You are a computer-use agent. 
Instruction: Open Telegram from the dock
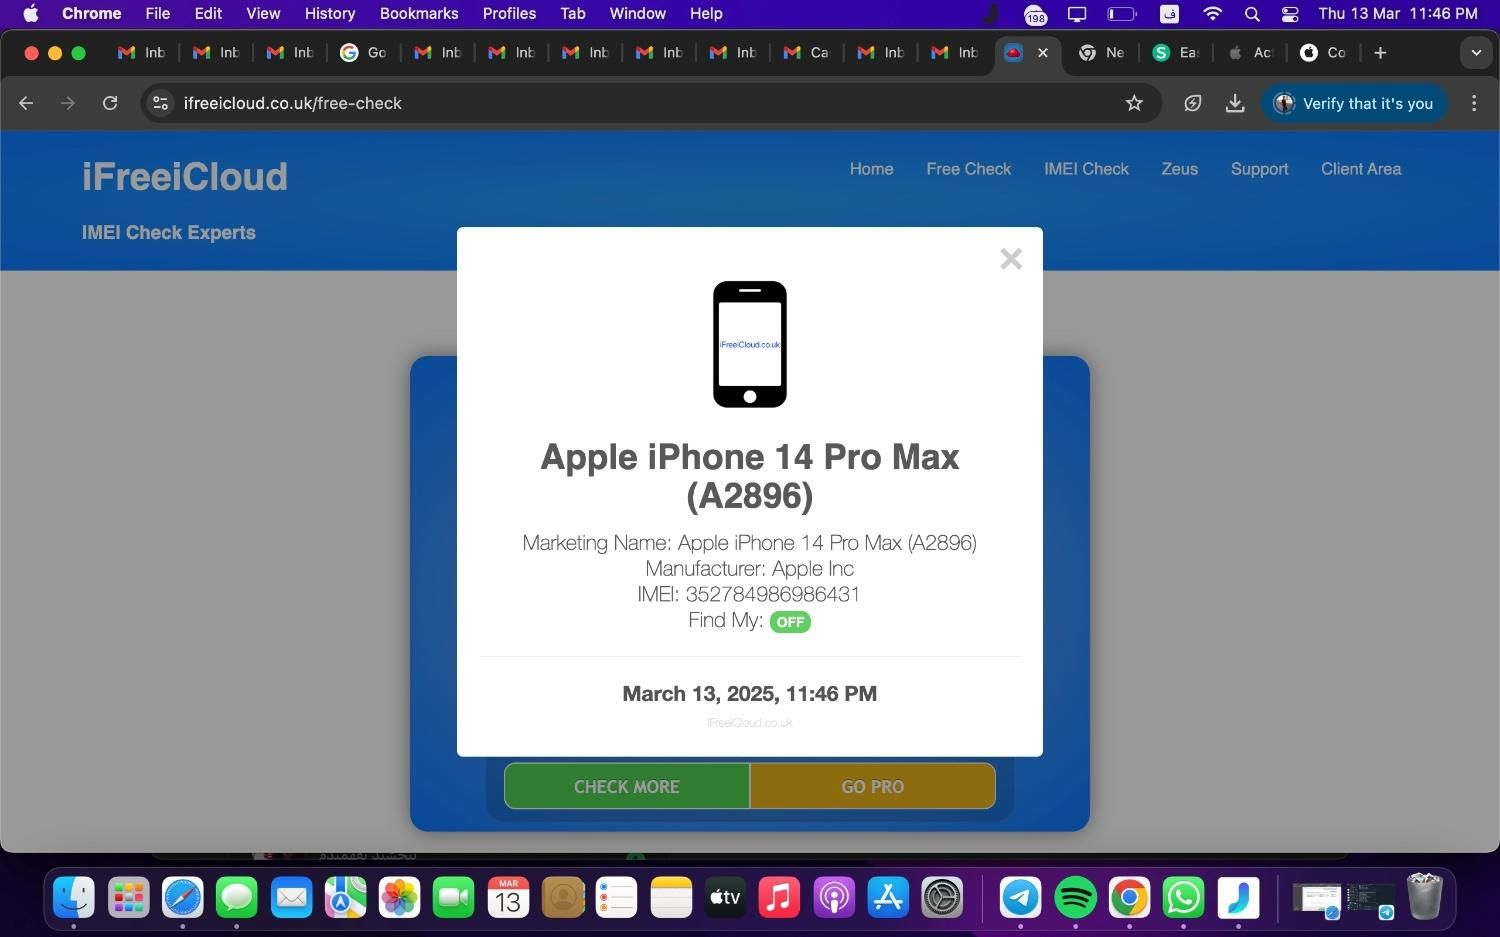(x=1020, y=897)
